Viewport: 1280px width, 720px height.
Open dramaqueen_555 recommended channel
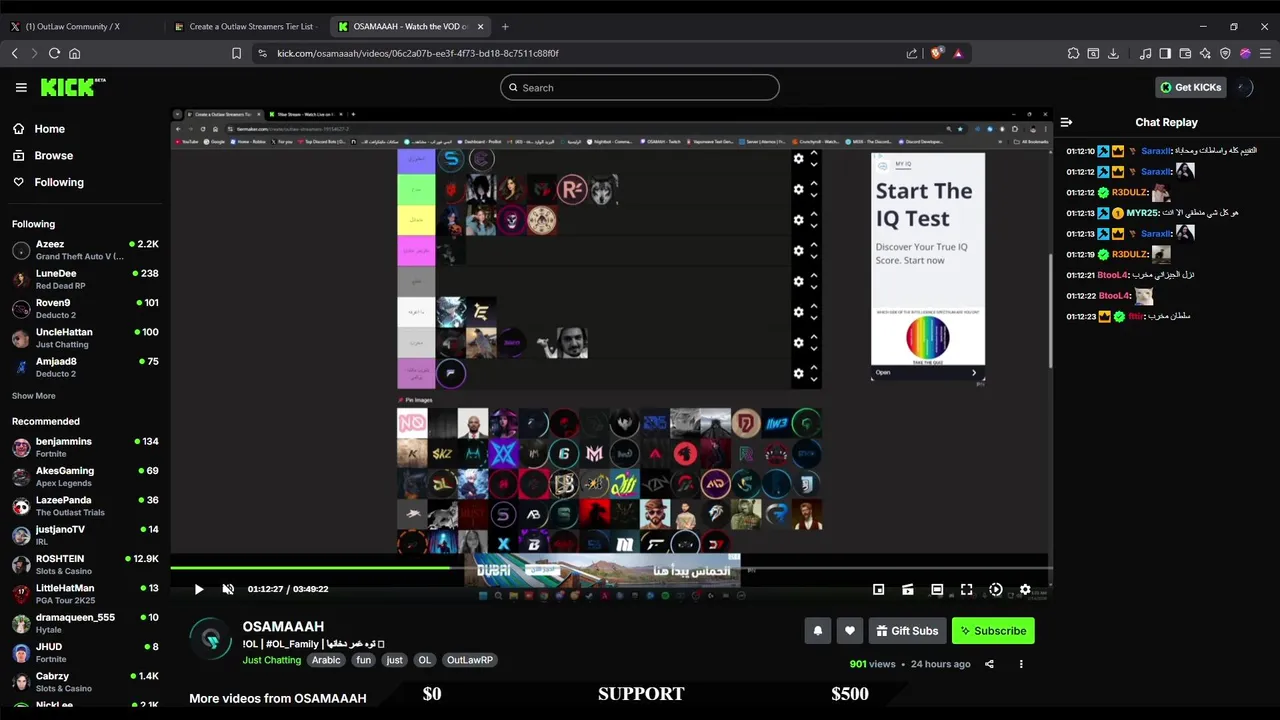[85, 623]
